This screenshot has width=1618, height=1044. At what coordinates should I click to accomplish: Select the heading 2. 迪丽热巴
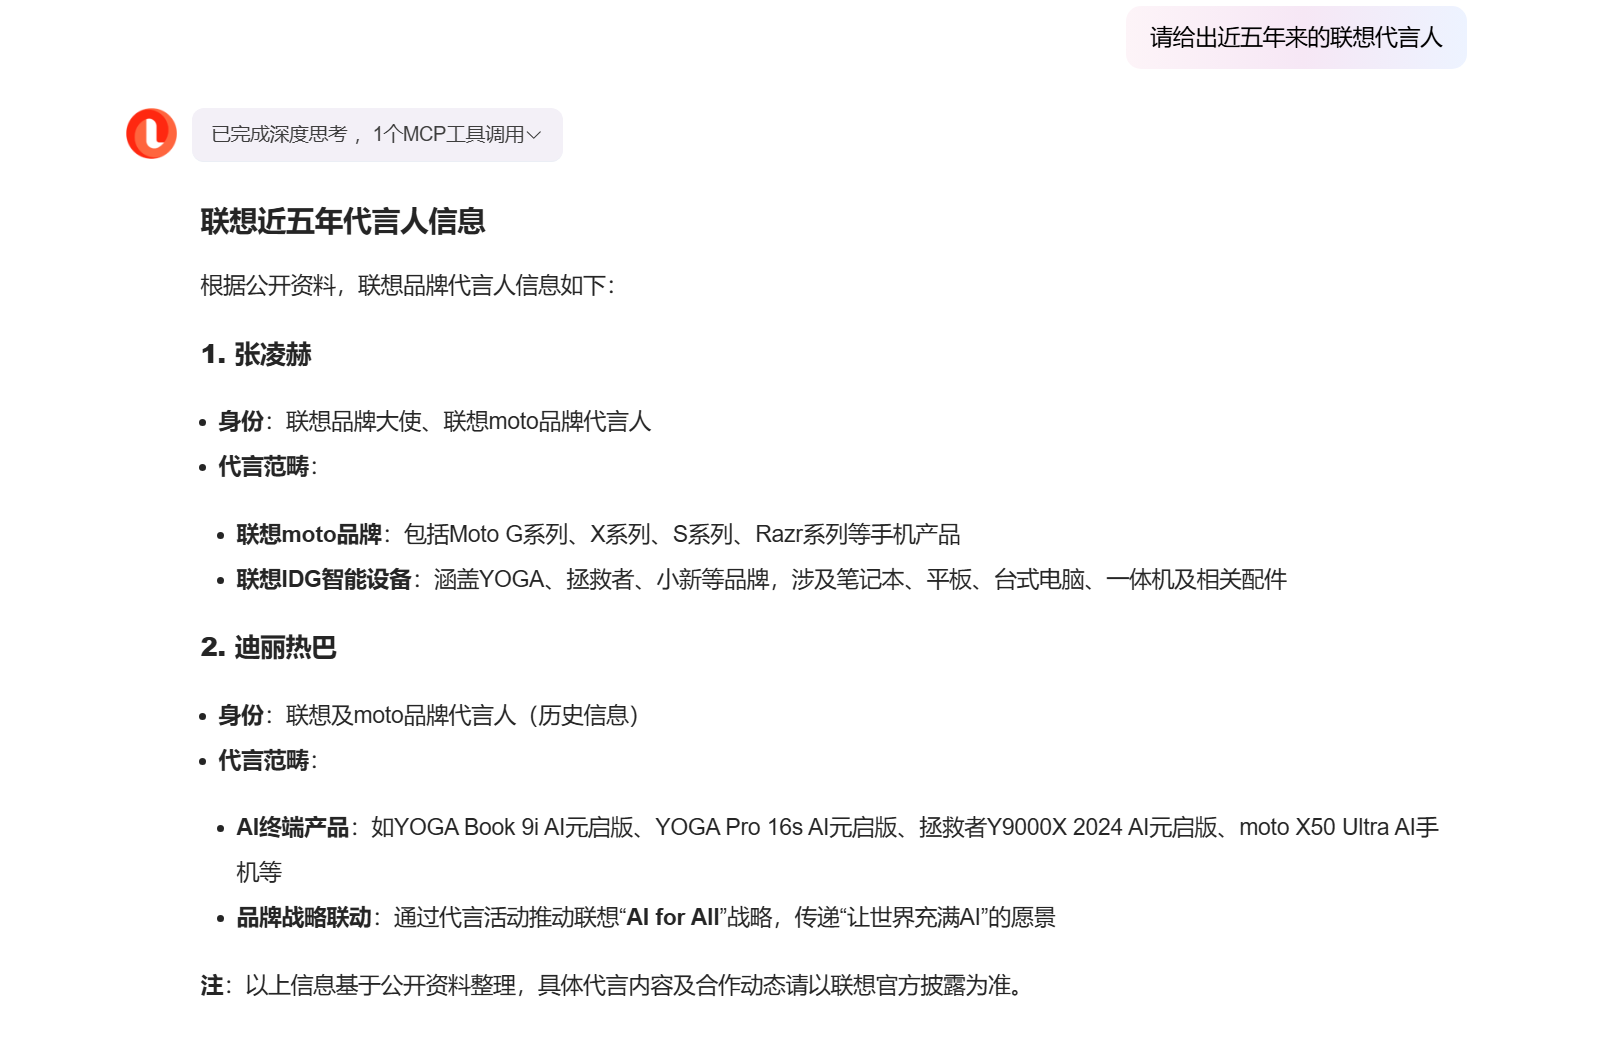pos(269,648)
